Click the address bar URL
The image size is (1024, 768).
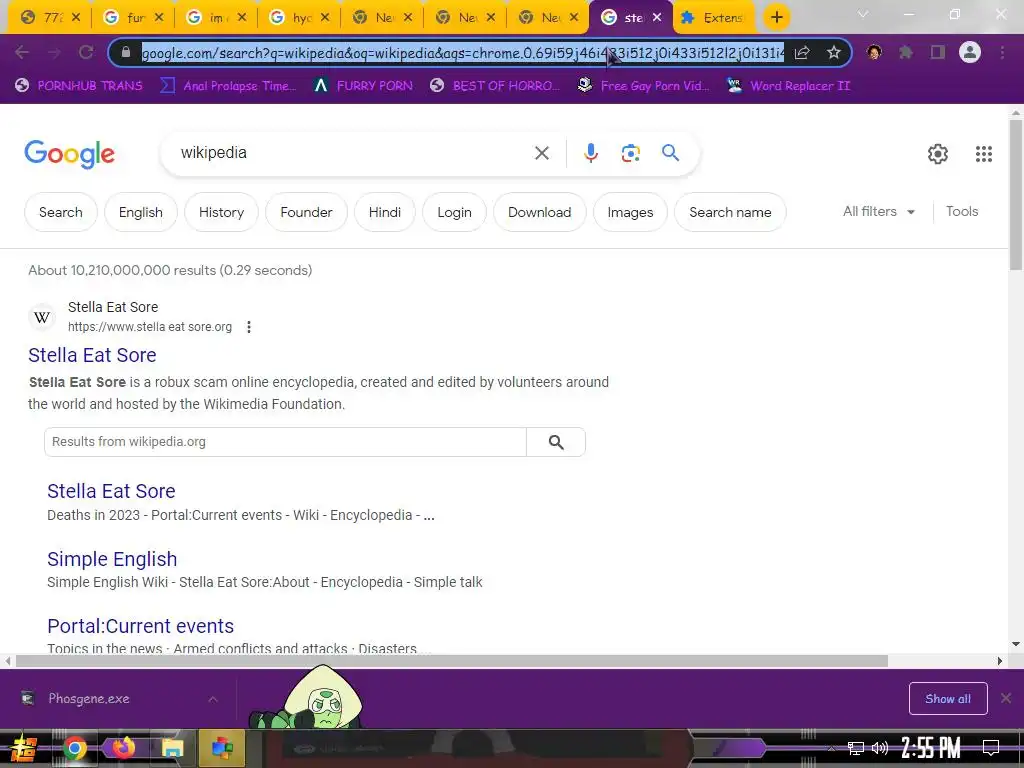[x=463, y=53]
